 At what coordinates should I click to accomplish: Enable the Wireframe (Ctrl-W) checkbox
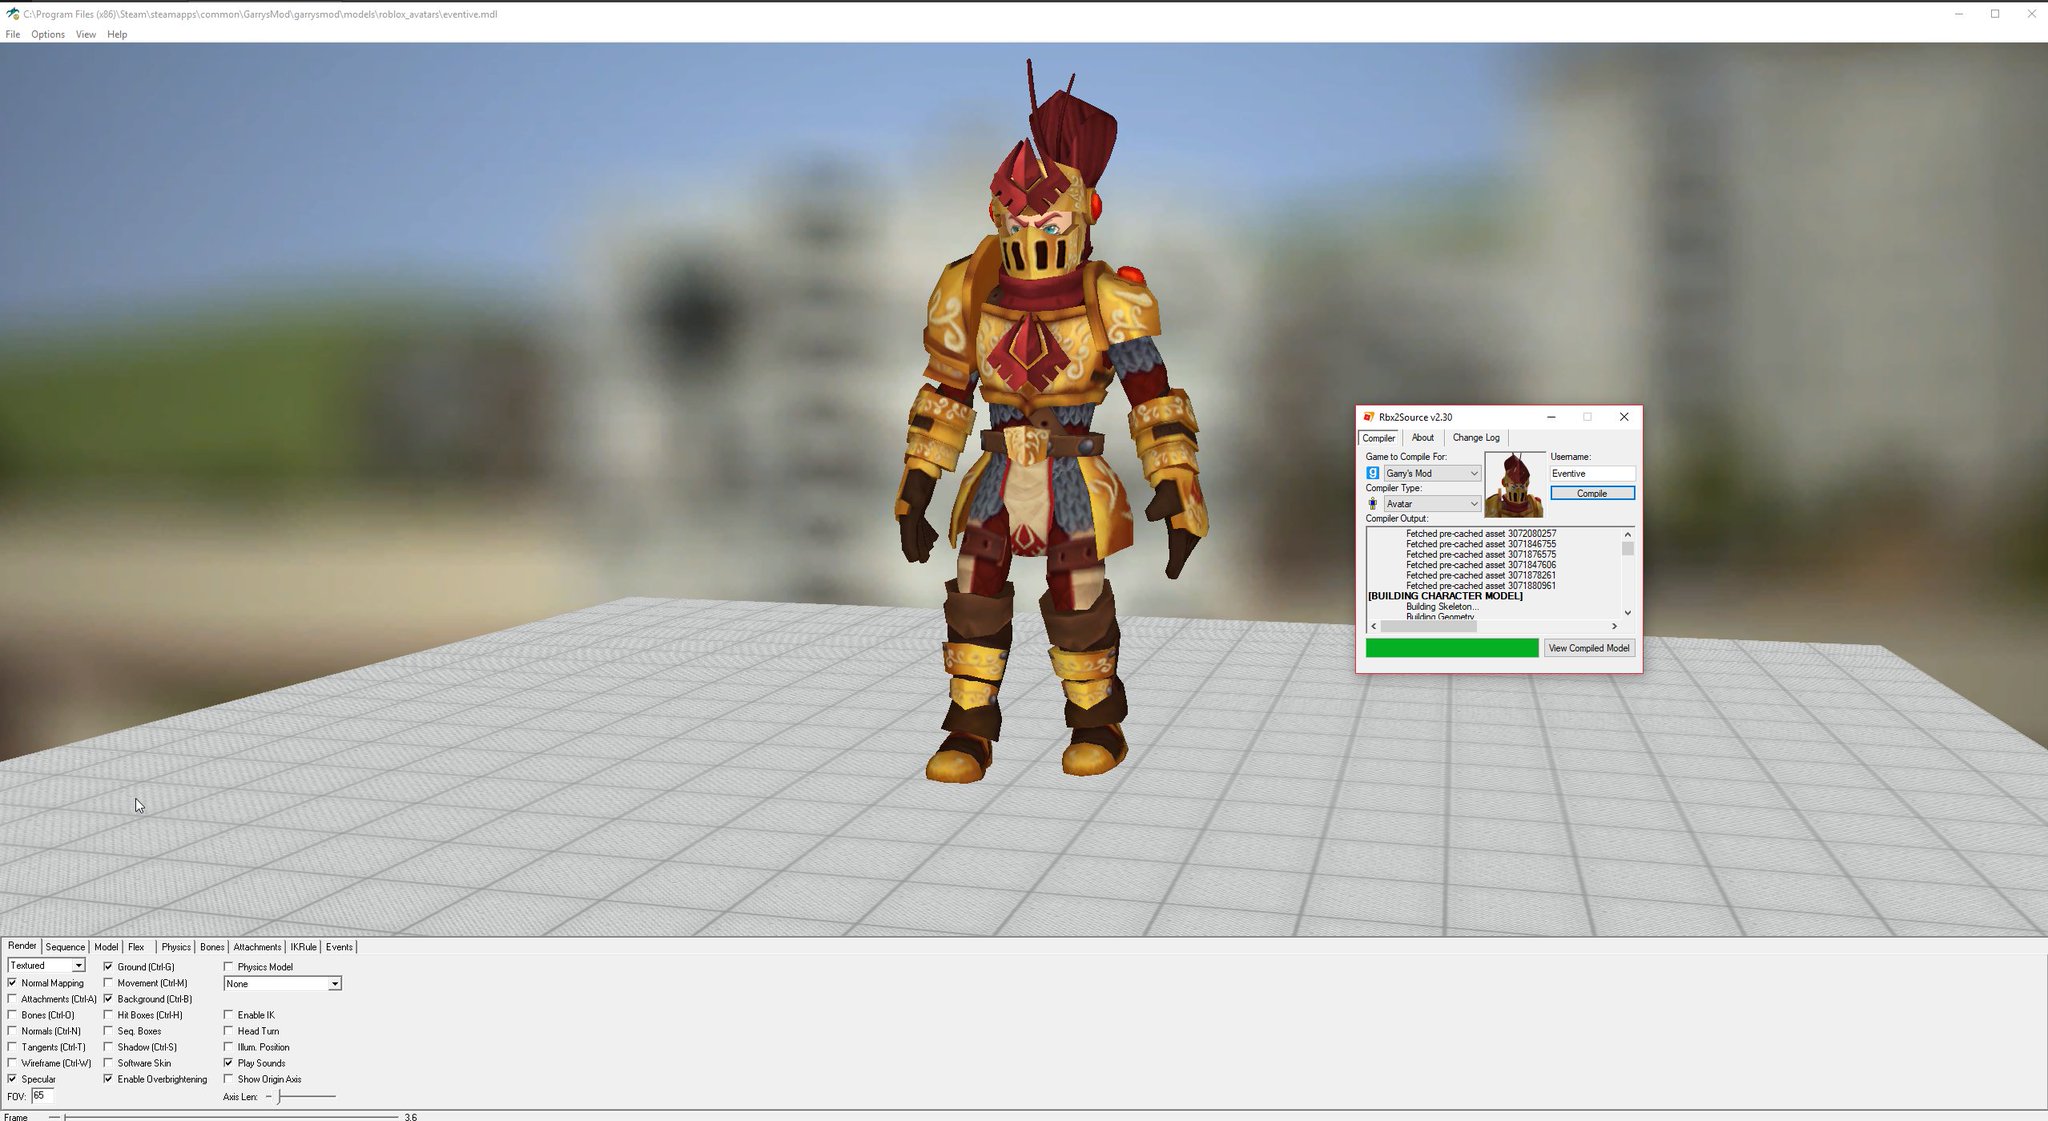point(12,1063)
